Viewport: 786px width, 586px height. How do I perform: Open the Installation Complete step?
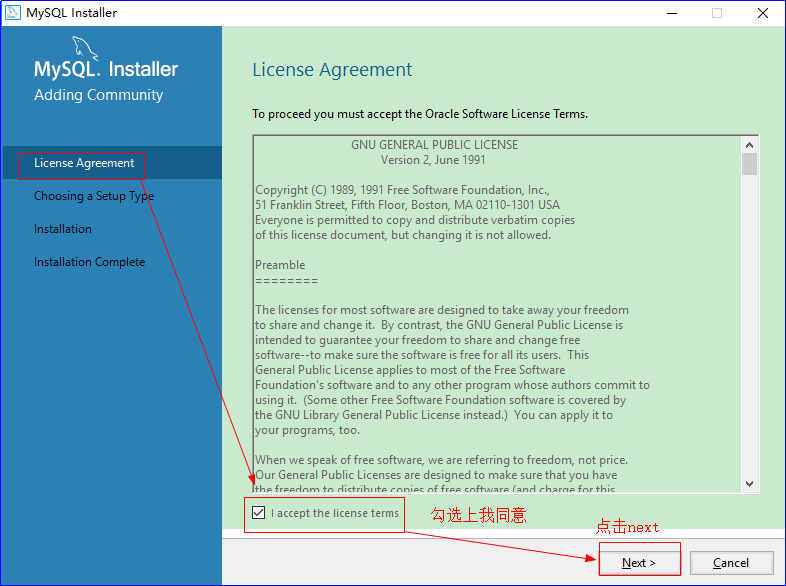tap(90, 262)
